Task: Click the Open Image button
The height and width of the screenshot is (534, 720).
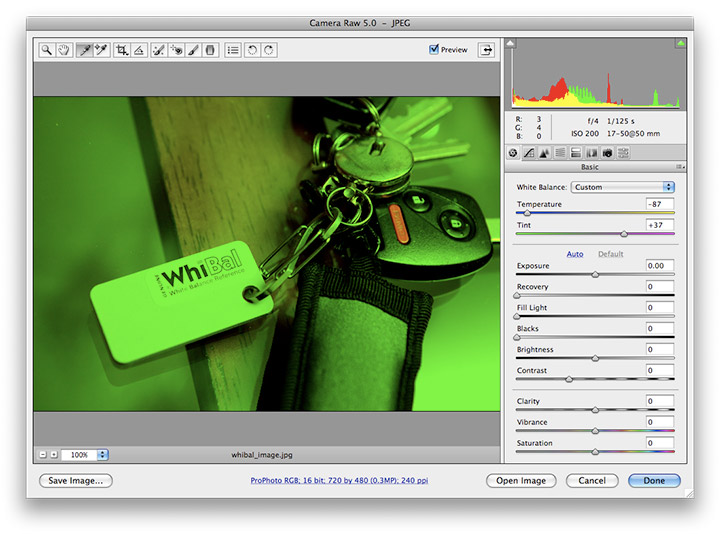Action: [521, 481]
